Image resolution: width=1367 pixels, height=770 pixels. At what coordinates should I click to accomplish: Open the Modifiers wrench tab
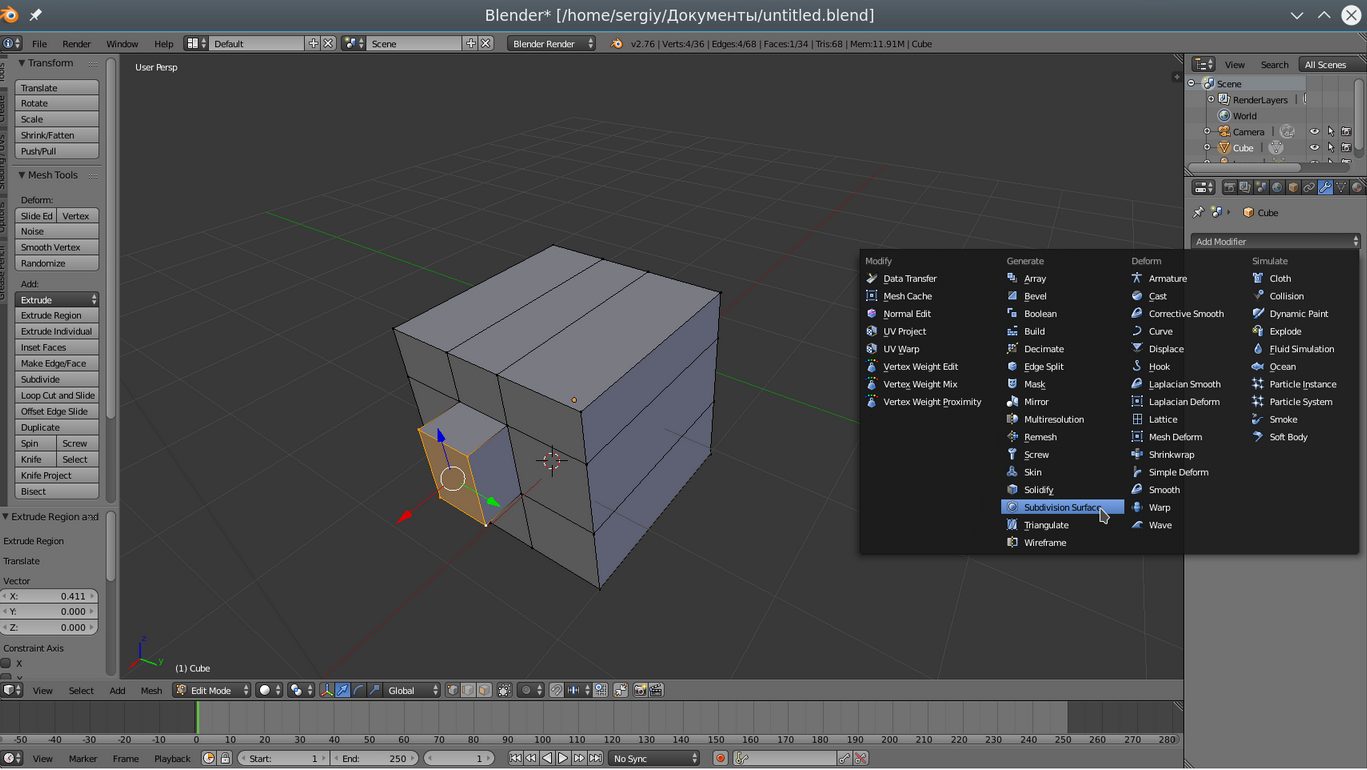(1325, 187)
